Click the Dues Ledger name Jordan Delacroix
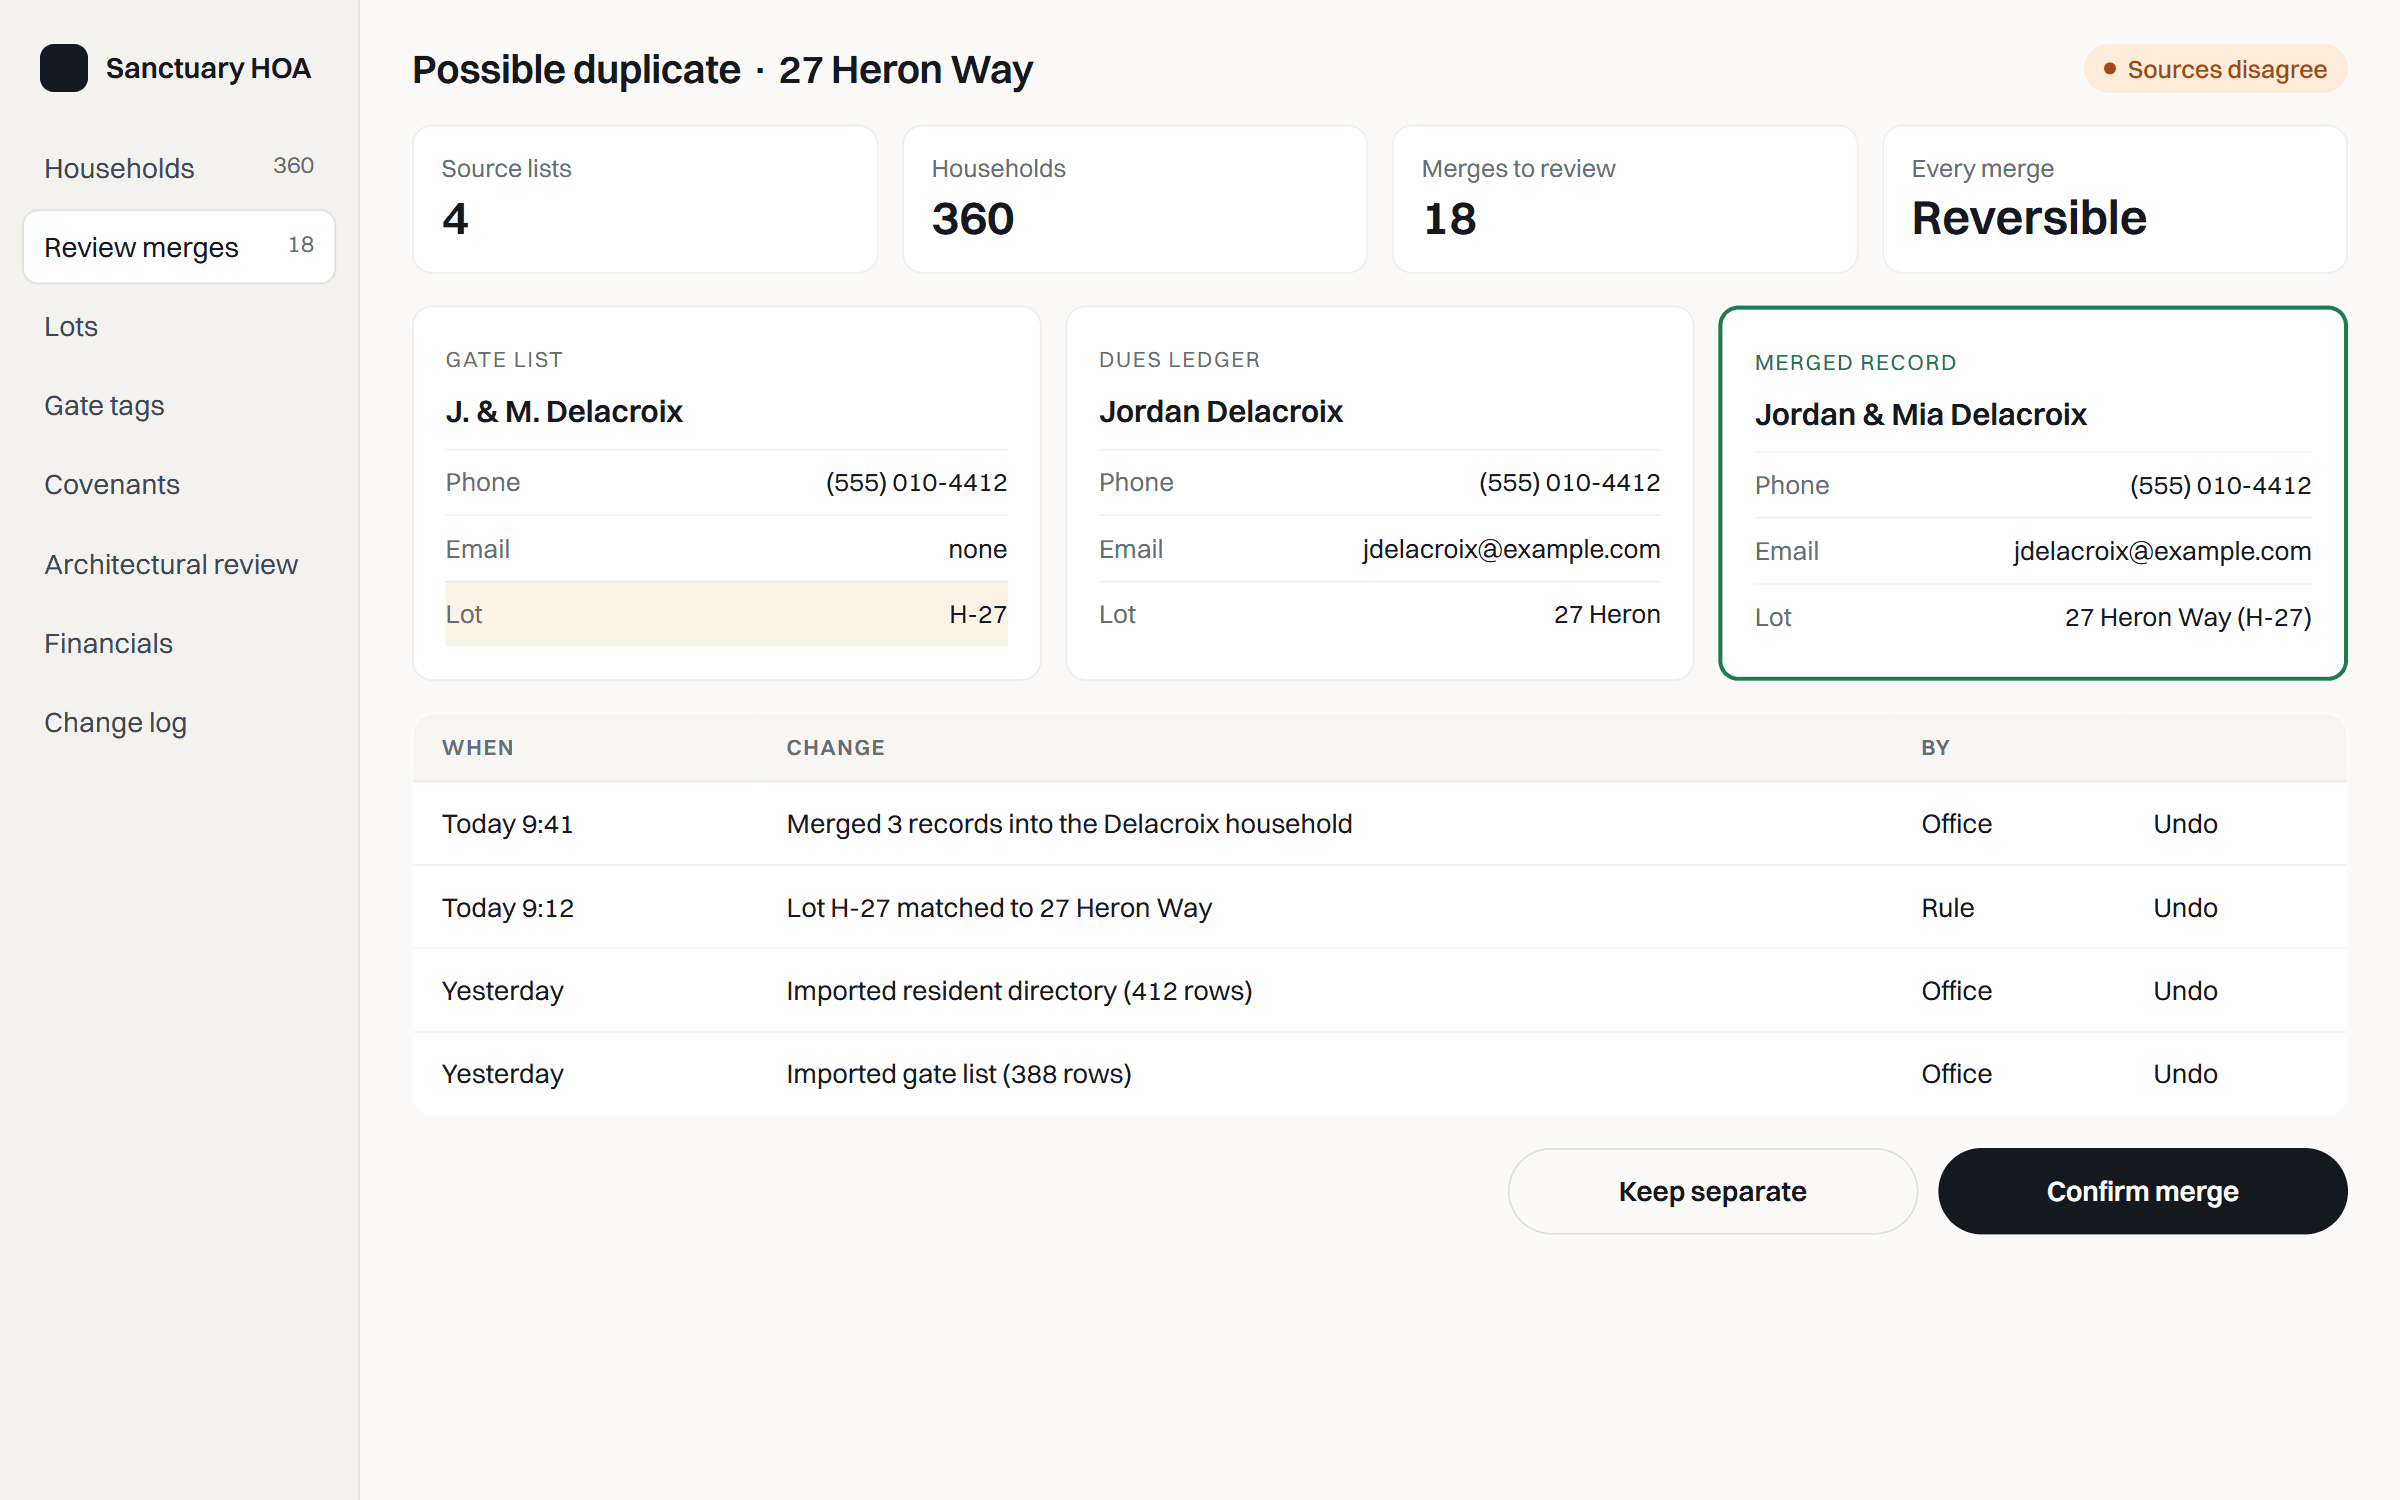Image resolution: width=2400 pixels, height=1500 pixels. click(x=1220, y=411)
